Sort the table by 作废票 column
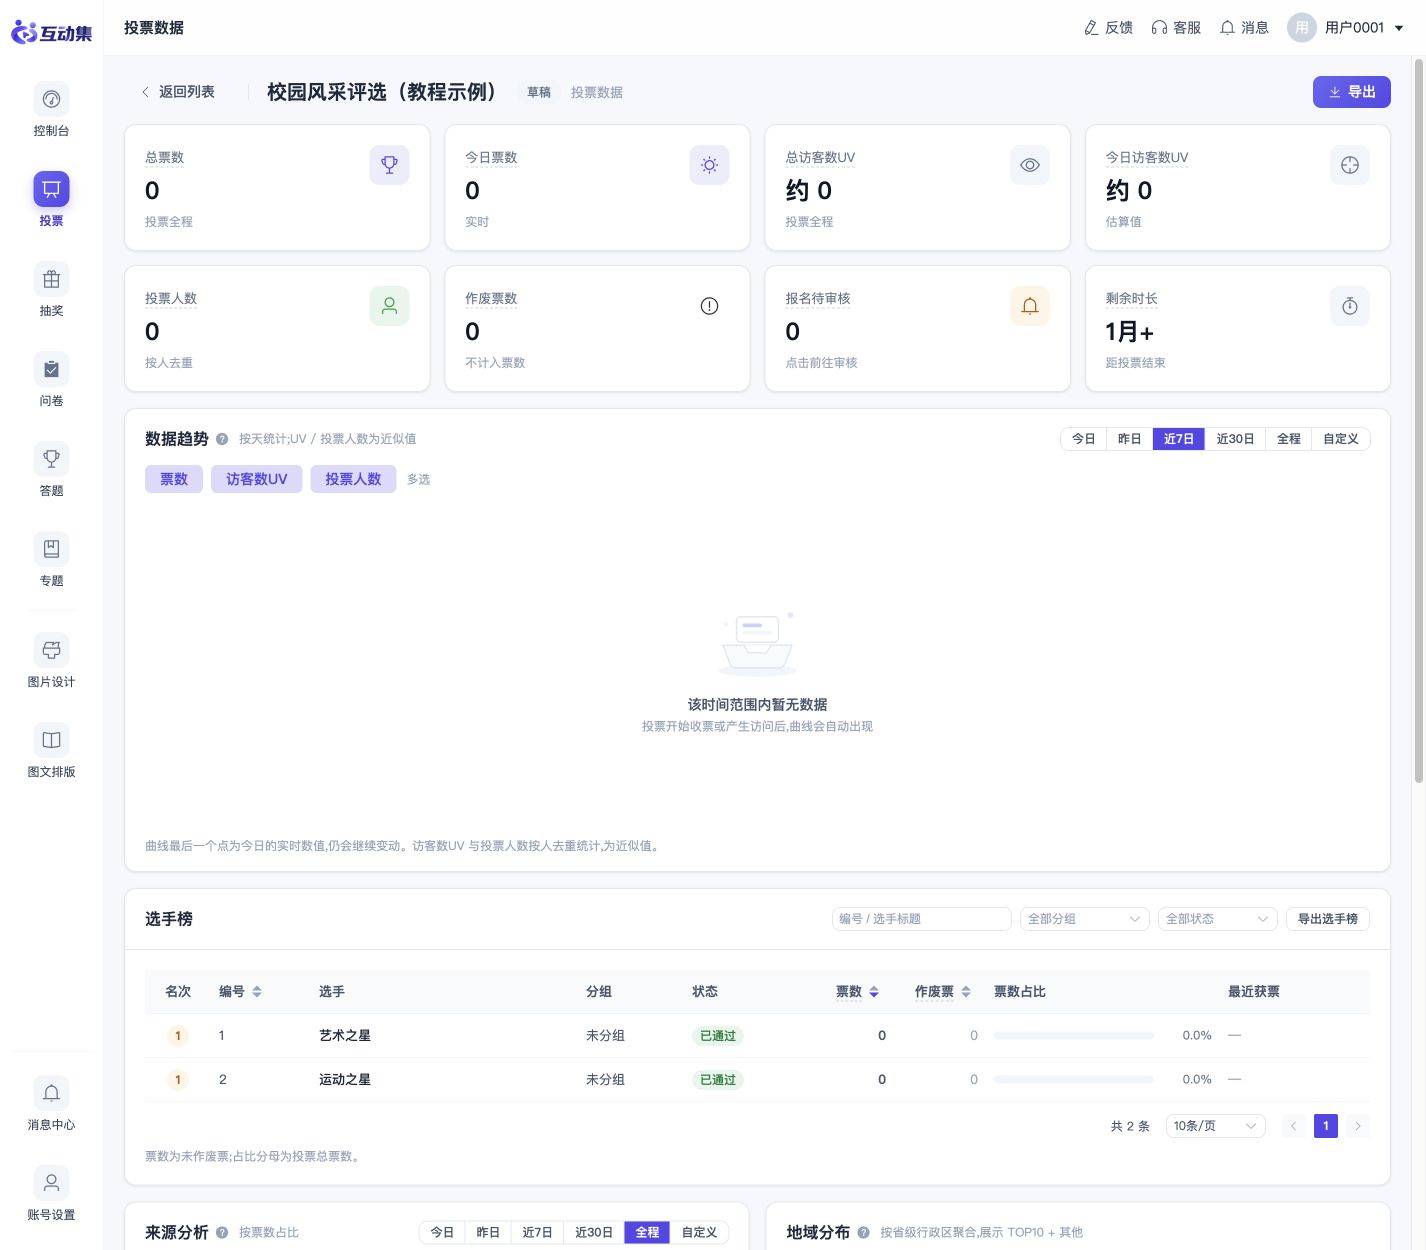Screen dimensions: 1426x1250 tap(966, 992)
